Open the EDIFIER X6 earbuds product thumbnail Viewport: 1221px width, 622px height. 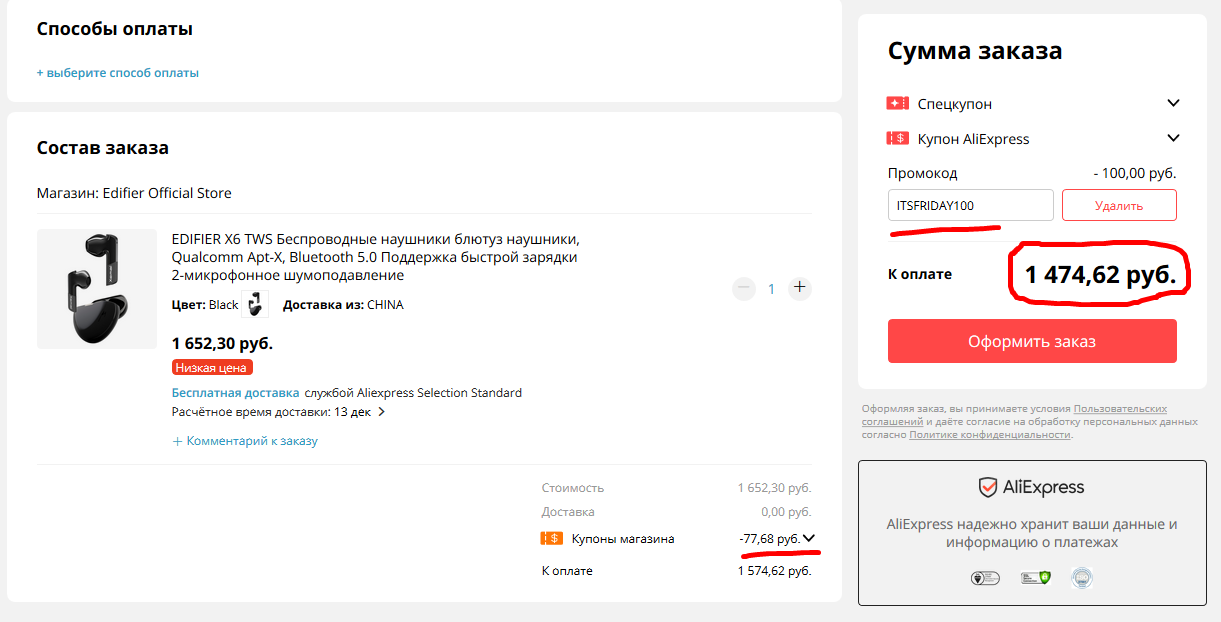click(x=96, y=289)
